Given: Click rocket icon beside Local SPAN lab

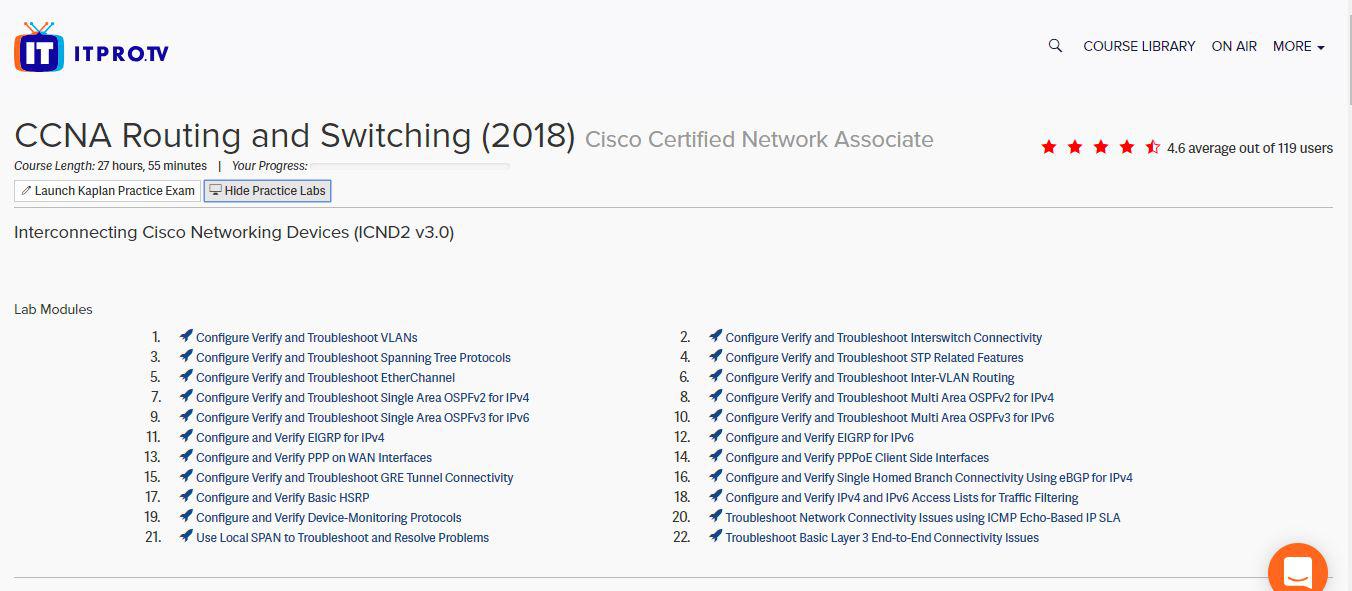Looking at the screenshot, I should (x=186, y=537).
